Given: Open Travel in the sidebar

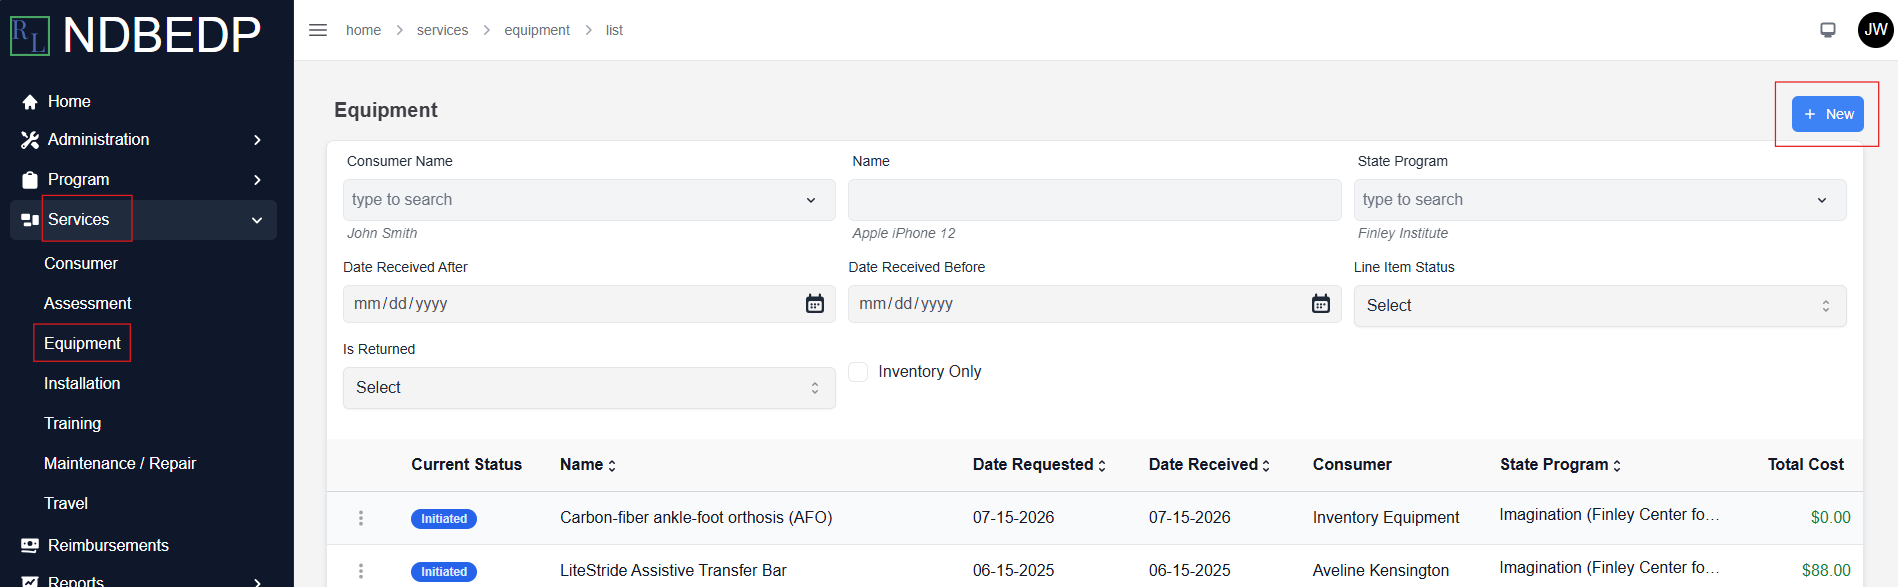Looking at the screenshot, I should click(x=66, y=504).
